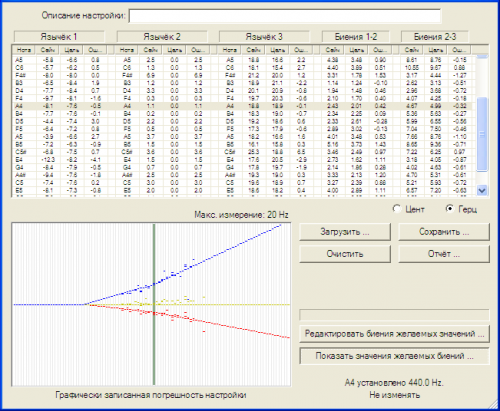Click in the Описание настройки text field

click(285, 16)
